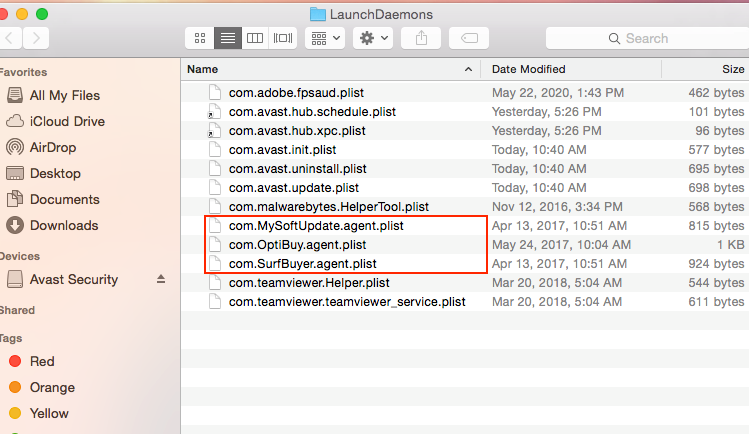Switch to Cover Flow view
The width and height of the screenshot is (749, 434).
click(x=283, y=38)
